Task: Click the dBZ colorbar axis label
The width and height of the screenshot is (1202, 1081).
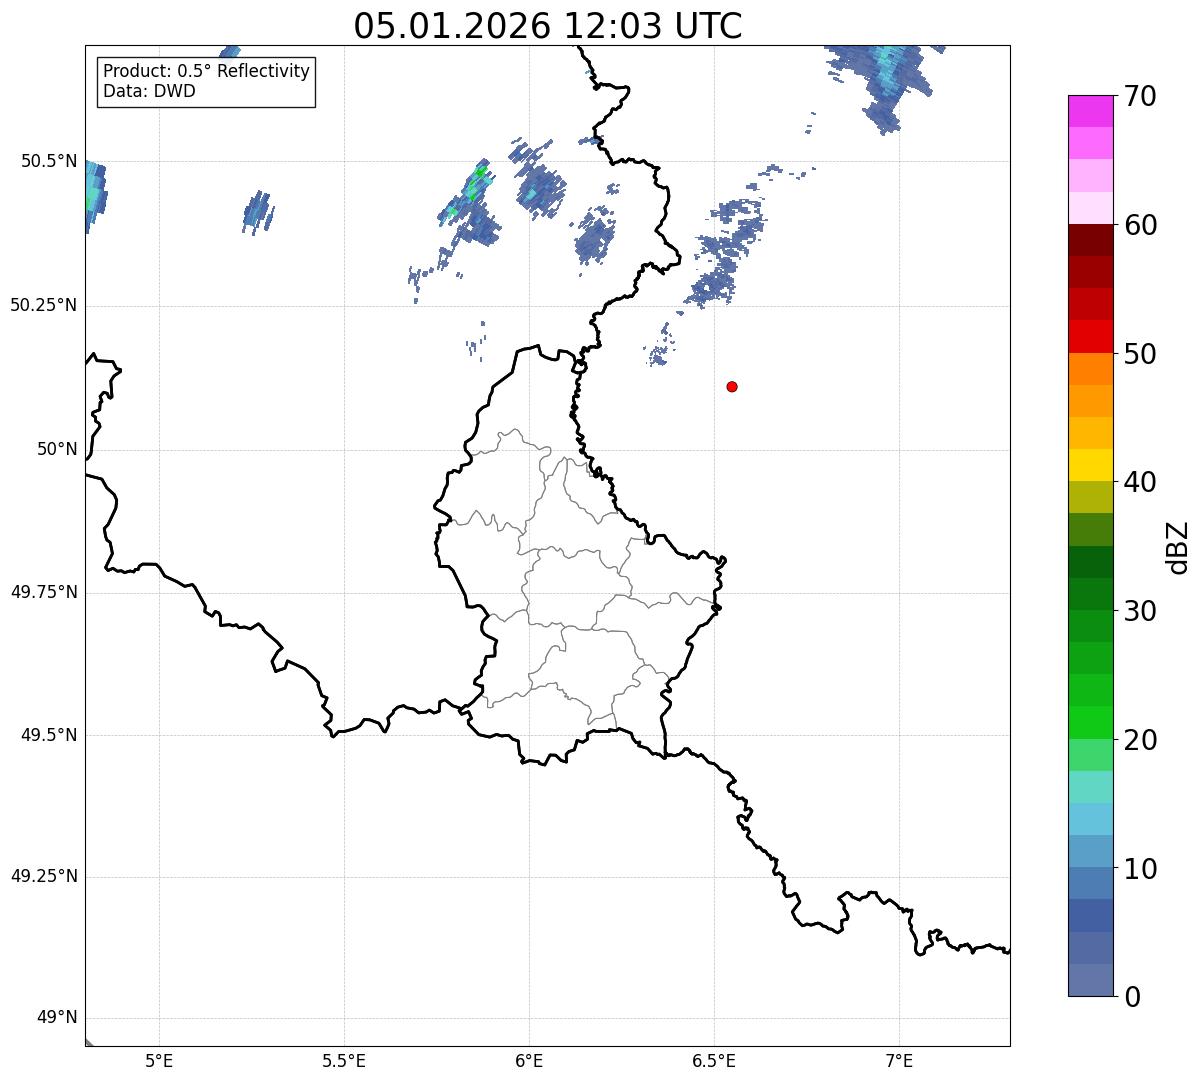Action: (x=1178, y=547)
